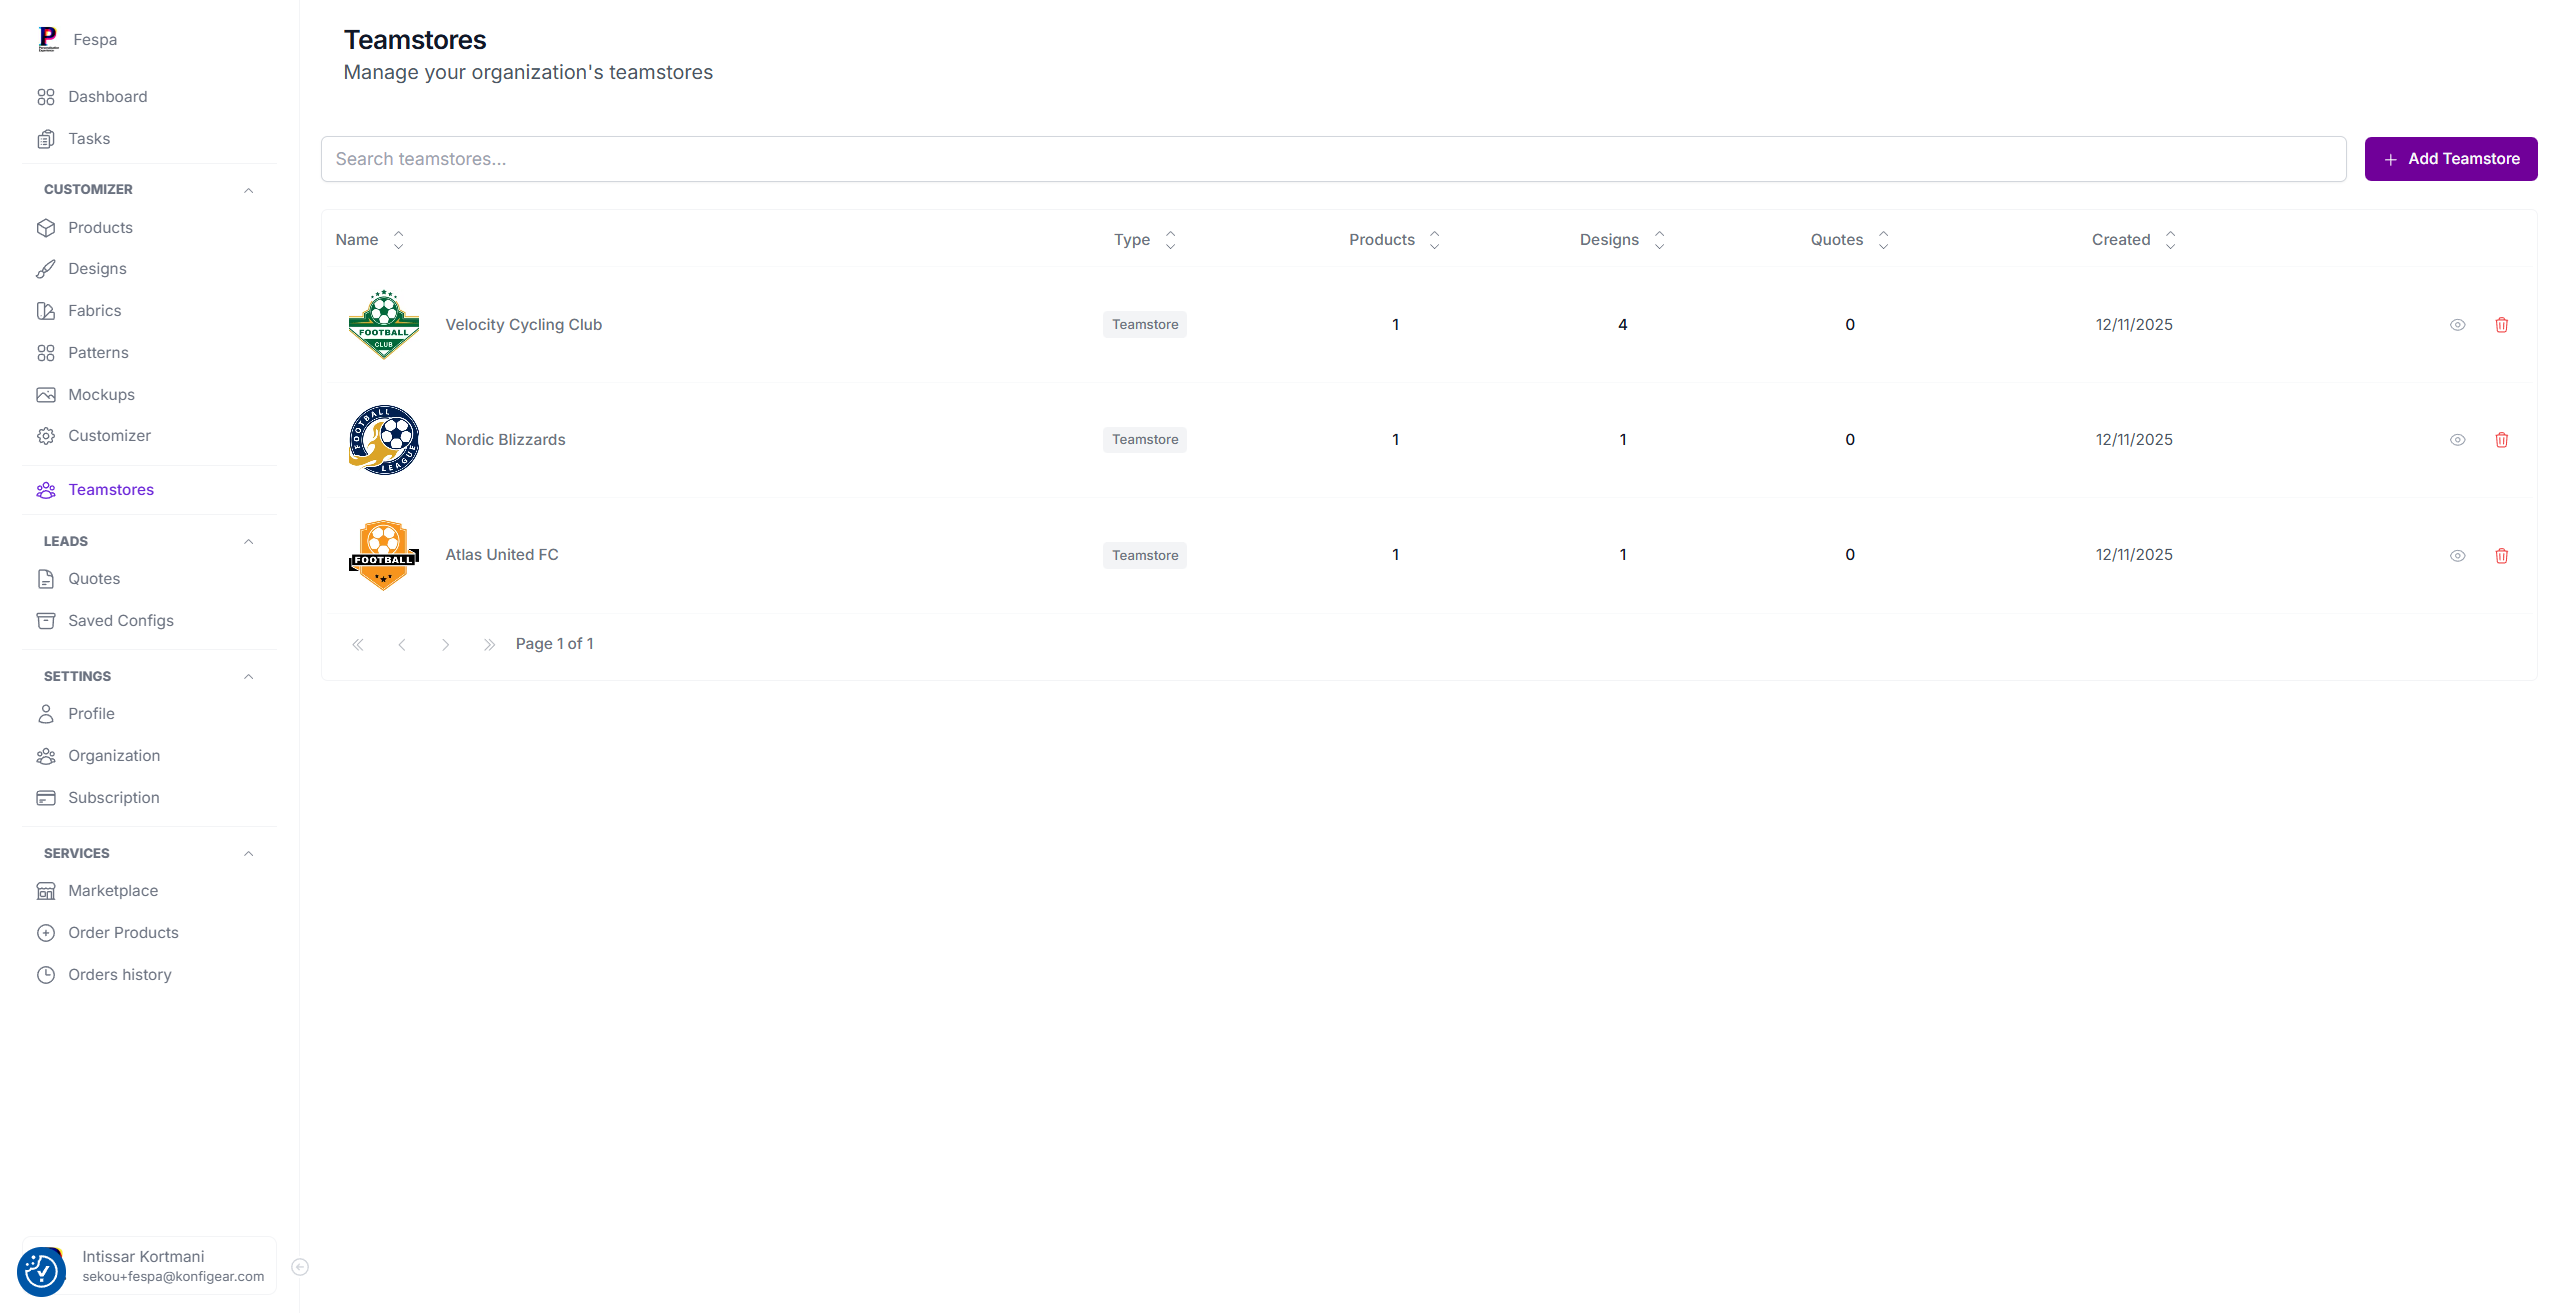Click the Orders history clock icon
Screen dimensions: 2560x1313
(47, 974)
